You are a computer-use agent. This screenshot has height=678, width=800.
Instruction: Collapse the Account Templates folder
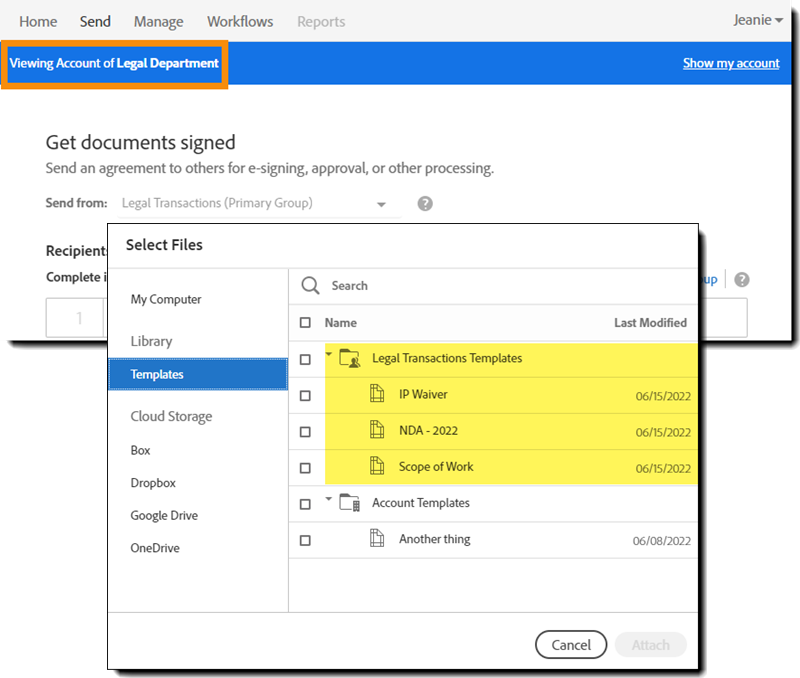point(328,500)
